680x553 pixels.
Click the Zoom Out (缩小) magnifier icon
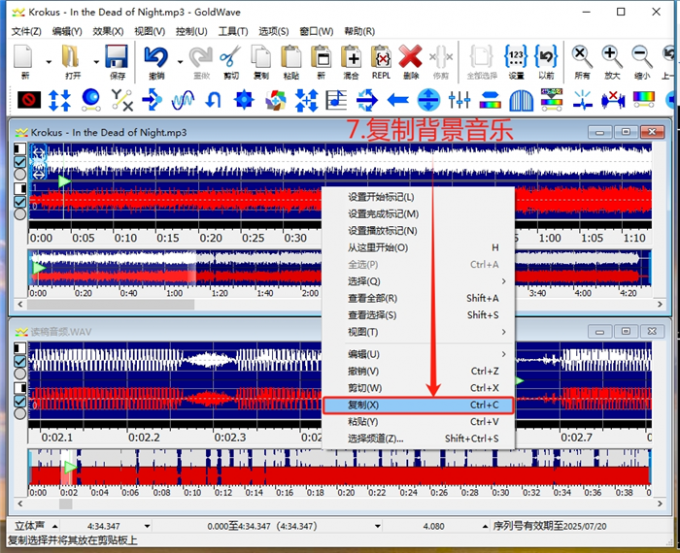click(642, 57)
